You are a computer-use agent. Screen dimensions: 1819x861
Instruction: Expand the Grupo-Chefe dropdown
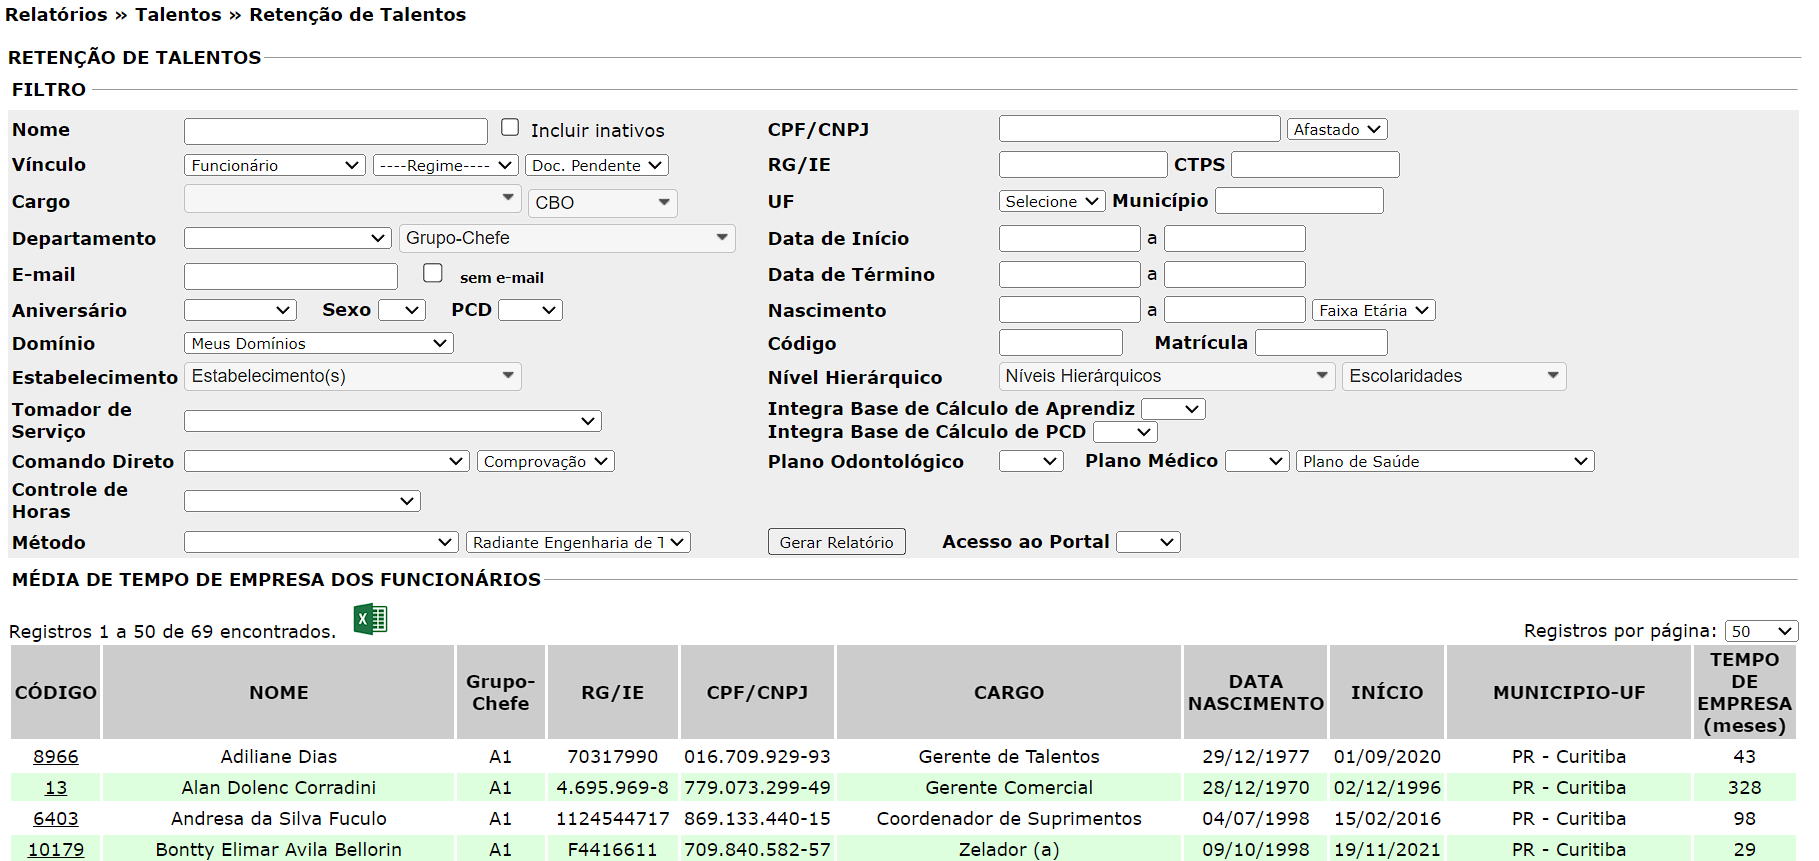coord(567,238)
